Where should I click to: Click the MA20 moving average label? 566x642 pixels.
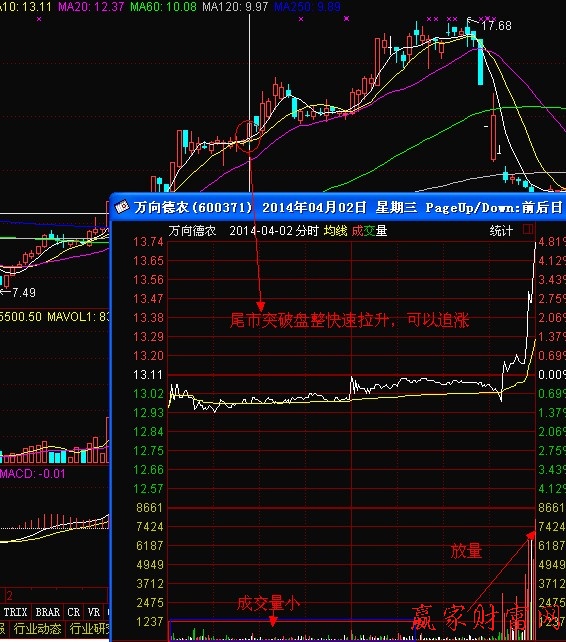(x=91, y=7)
